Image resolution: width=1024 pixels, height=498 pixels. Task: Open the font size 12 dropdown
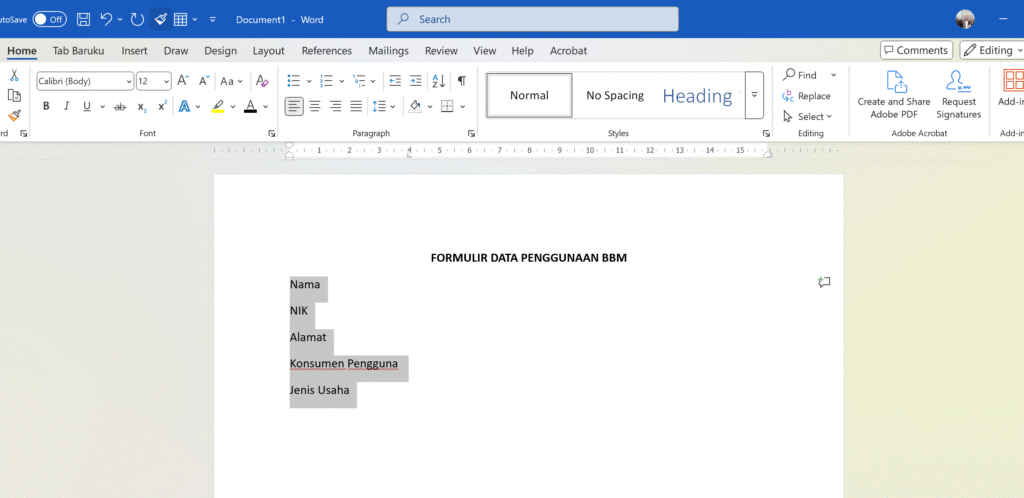(x=167, y=81)
